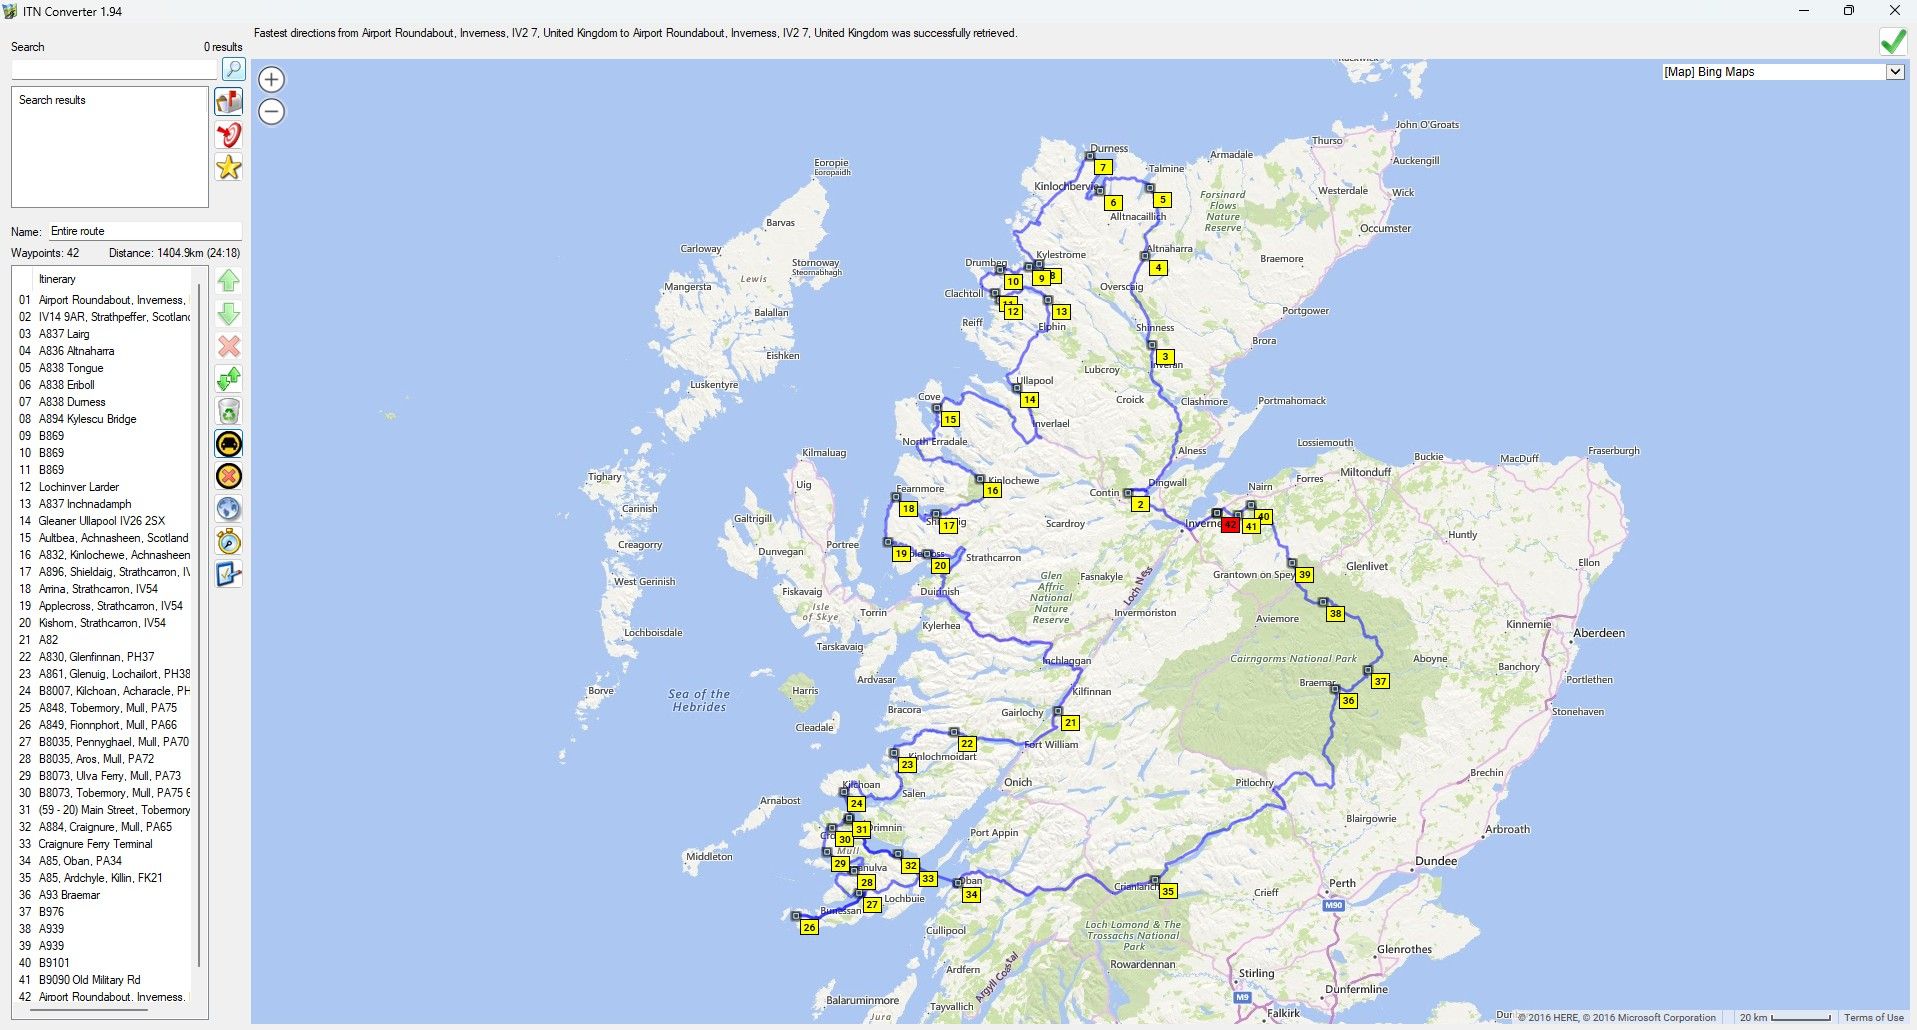Open the Terms of Use link
Image resolution: width=1917 pixels, height=1030 pixels.
(1873, 1017)
